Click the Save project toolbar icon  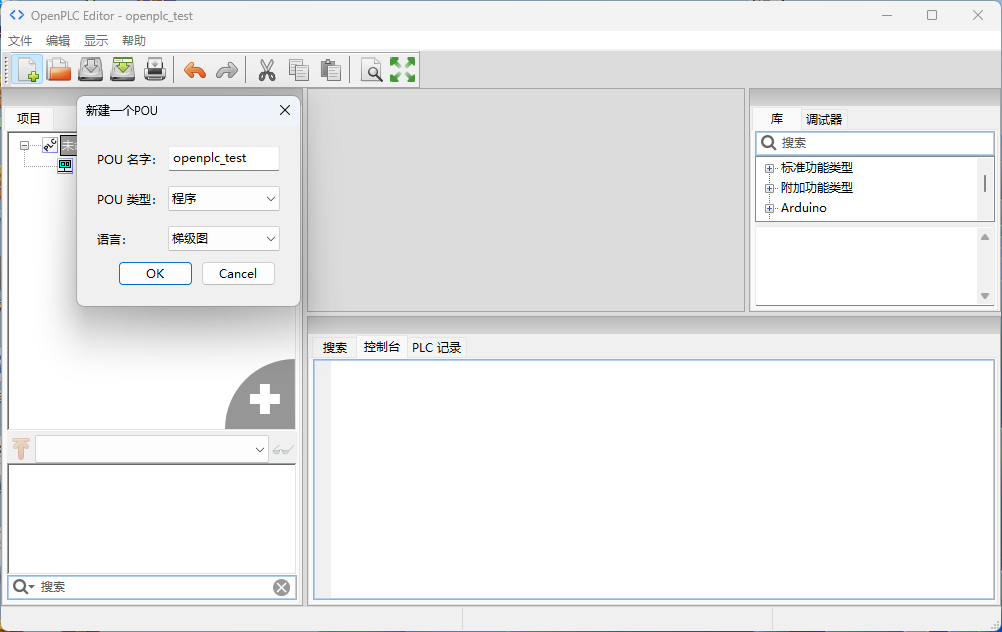[91, 70]
